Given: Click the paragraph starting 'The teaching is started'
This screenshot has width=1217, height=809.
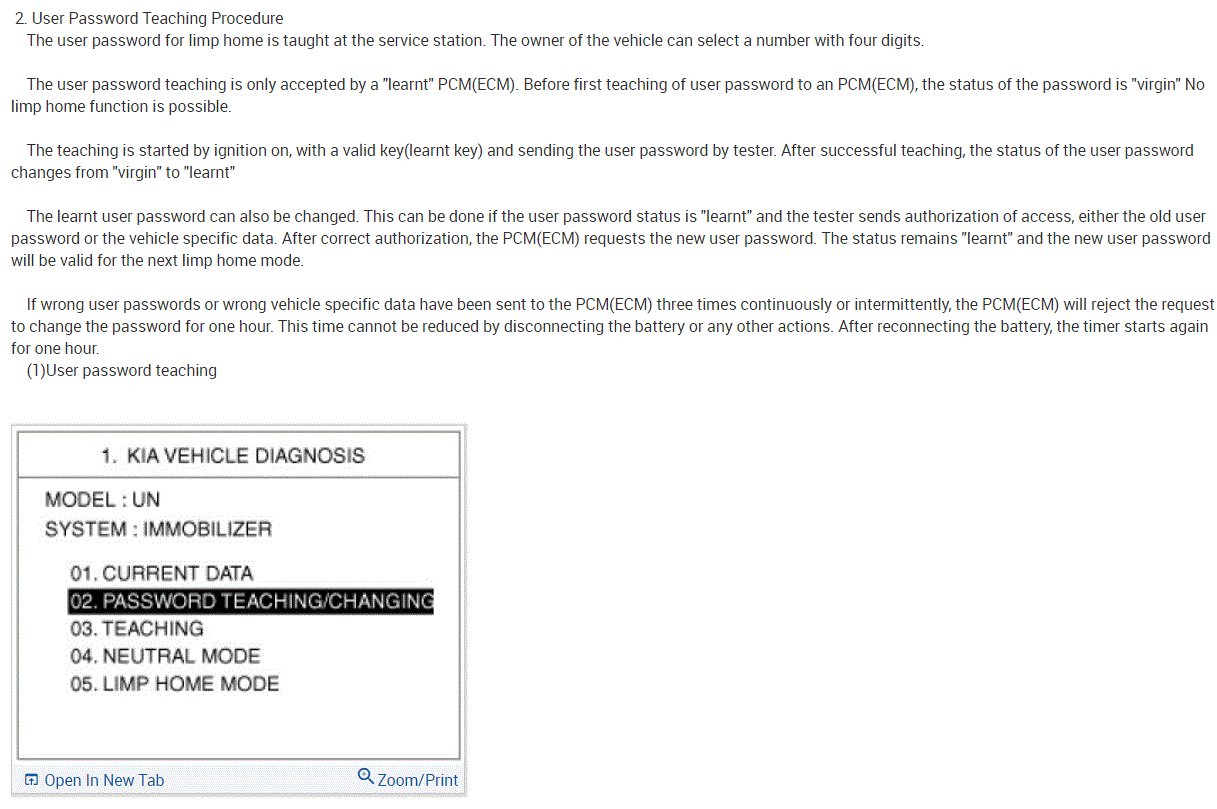Looking at the screenshot, I should 602,161.
